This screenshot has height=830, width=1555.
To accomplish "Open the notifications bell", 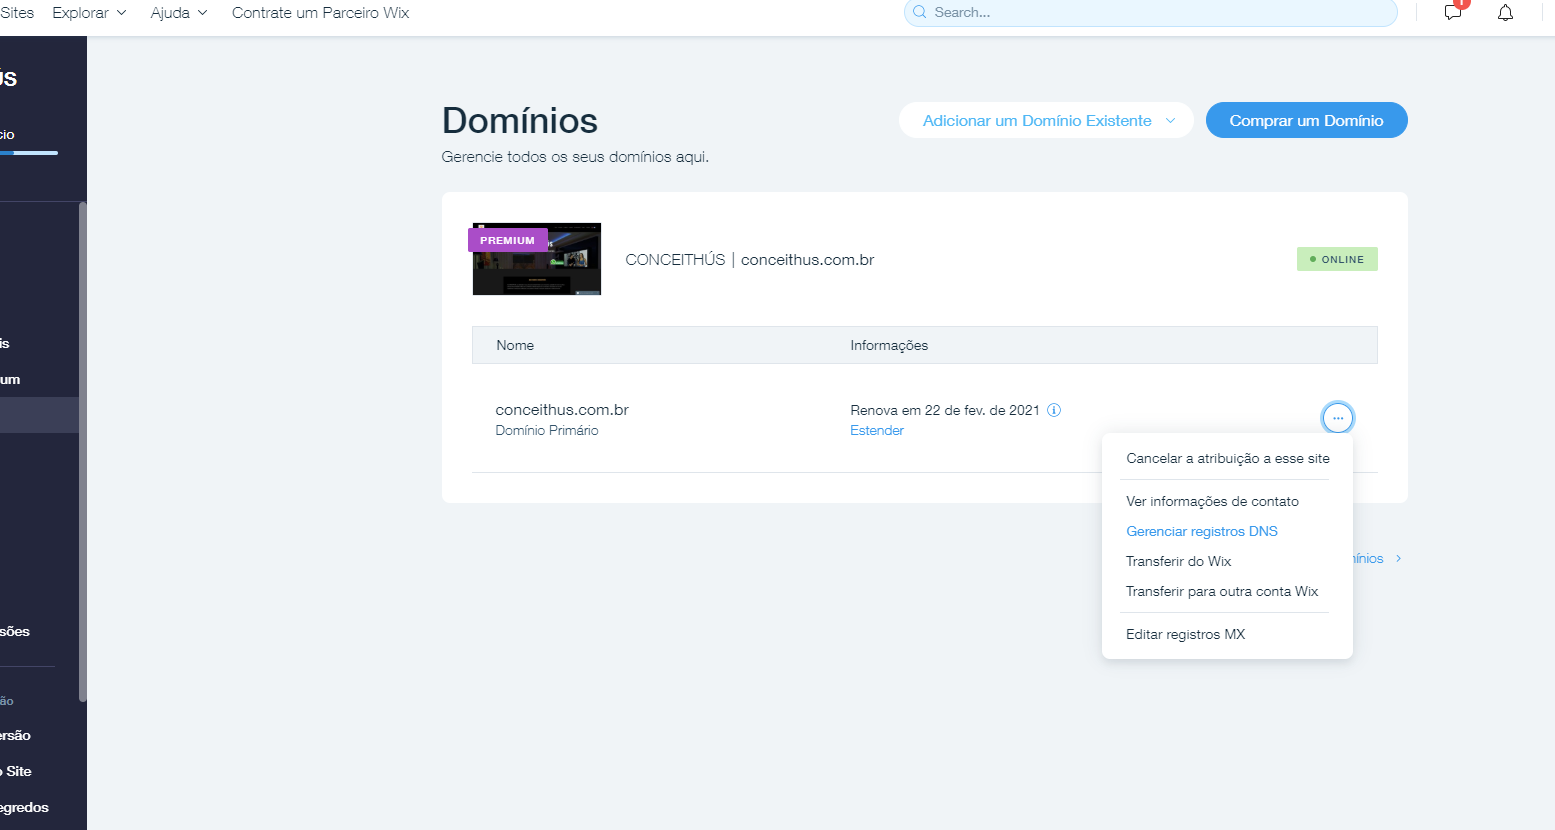I will [1505, 13].
